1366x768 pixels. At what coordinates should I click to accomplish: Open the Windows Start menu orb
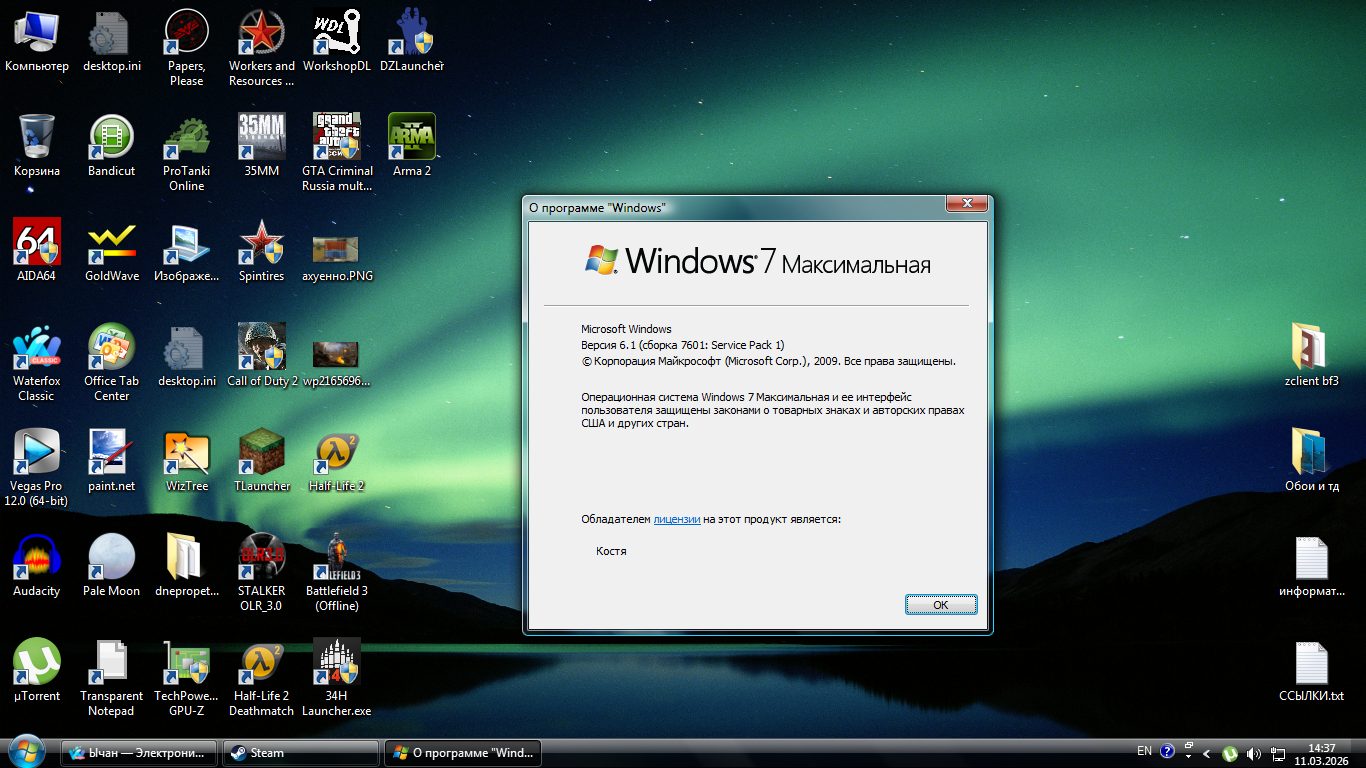coord(26,752)
